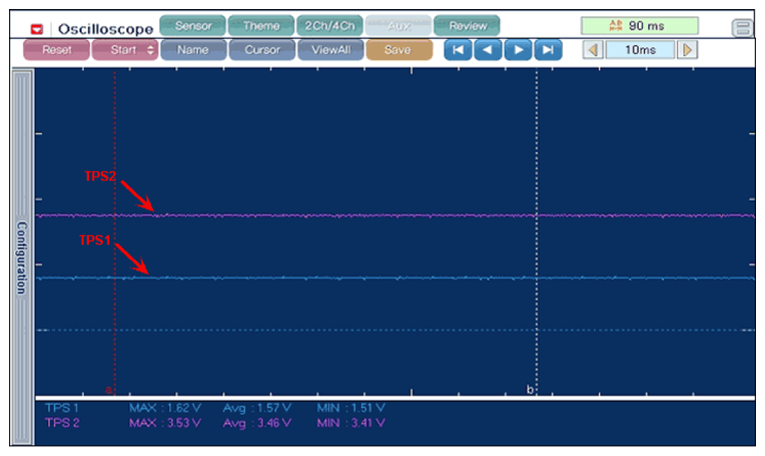The image size is (765, 456).
Task: Click the TPS 1 MIN 1.51 V value
Action: tap(351, 408)
